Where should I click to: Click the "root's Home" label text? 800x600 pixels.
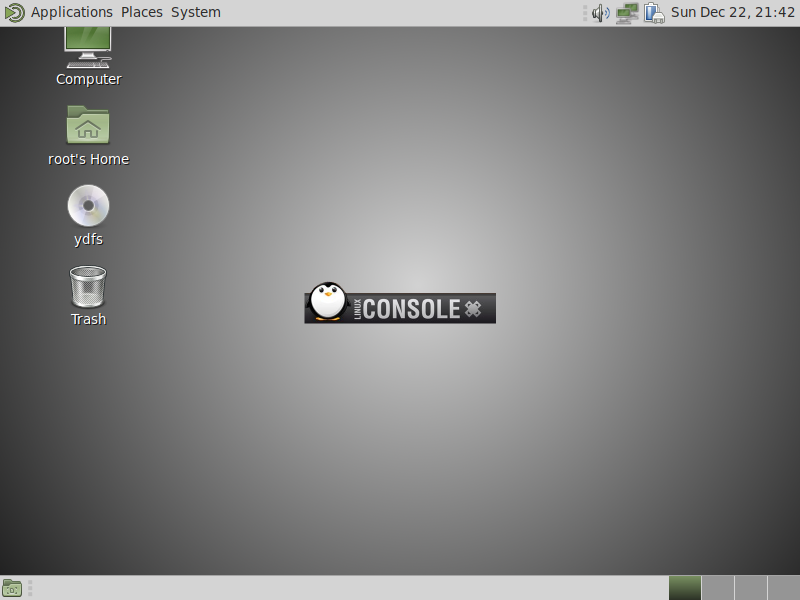(88, 159)
